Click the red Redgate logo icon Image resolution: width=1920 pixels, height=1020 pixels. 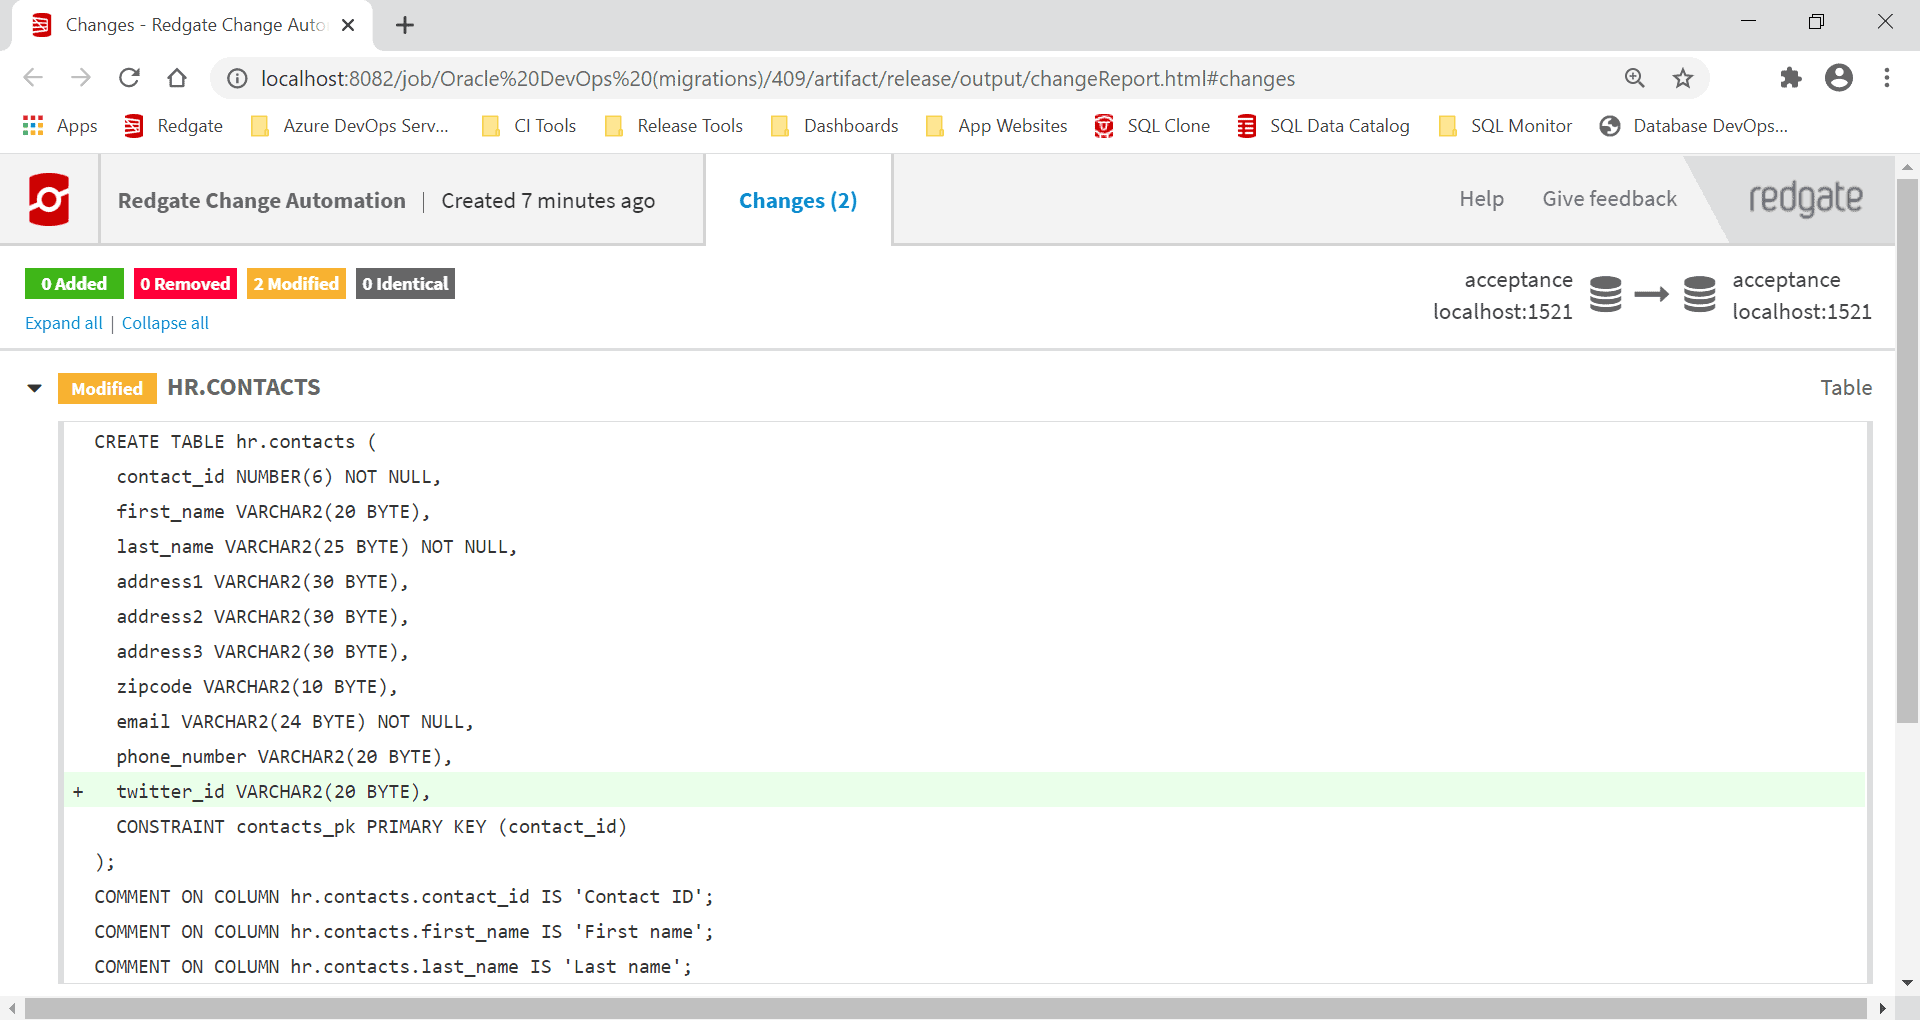coord(49,200)
